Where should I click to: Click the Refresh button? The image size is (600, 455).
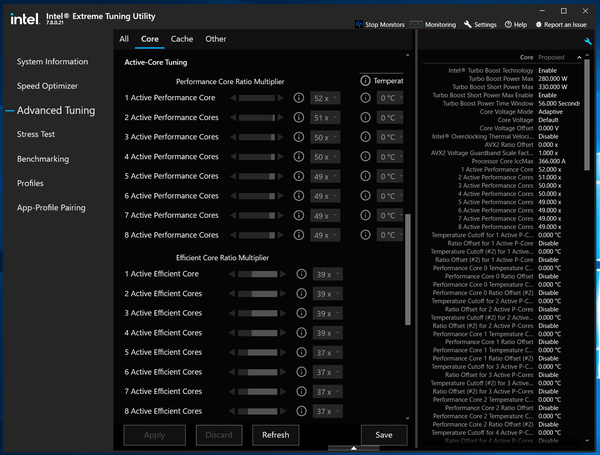[276, 435]
